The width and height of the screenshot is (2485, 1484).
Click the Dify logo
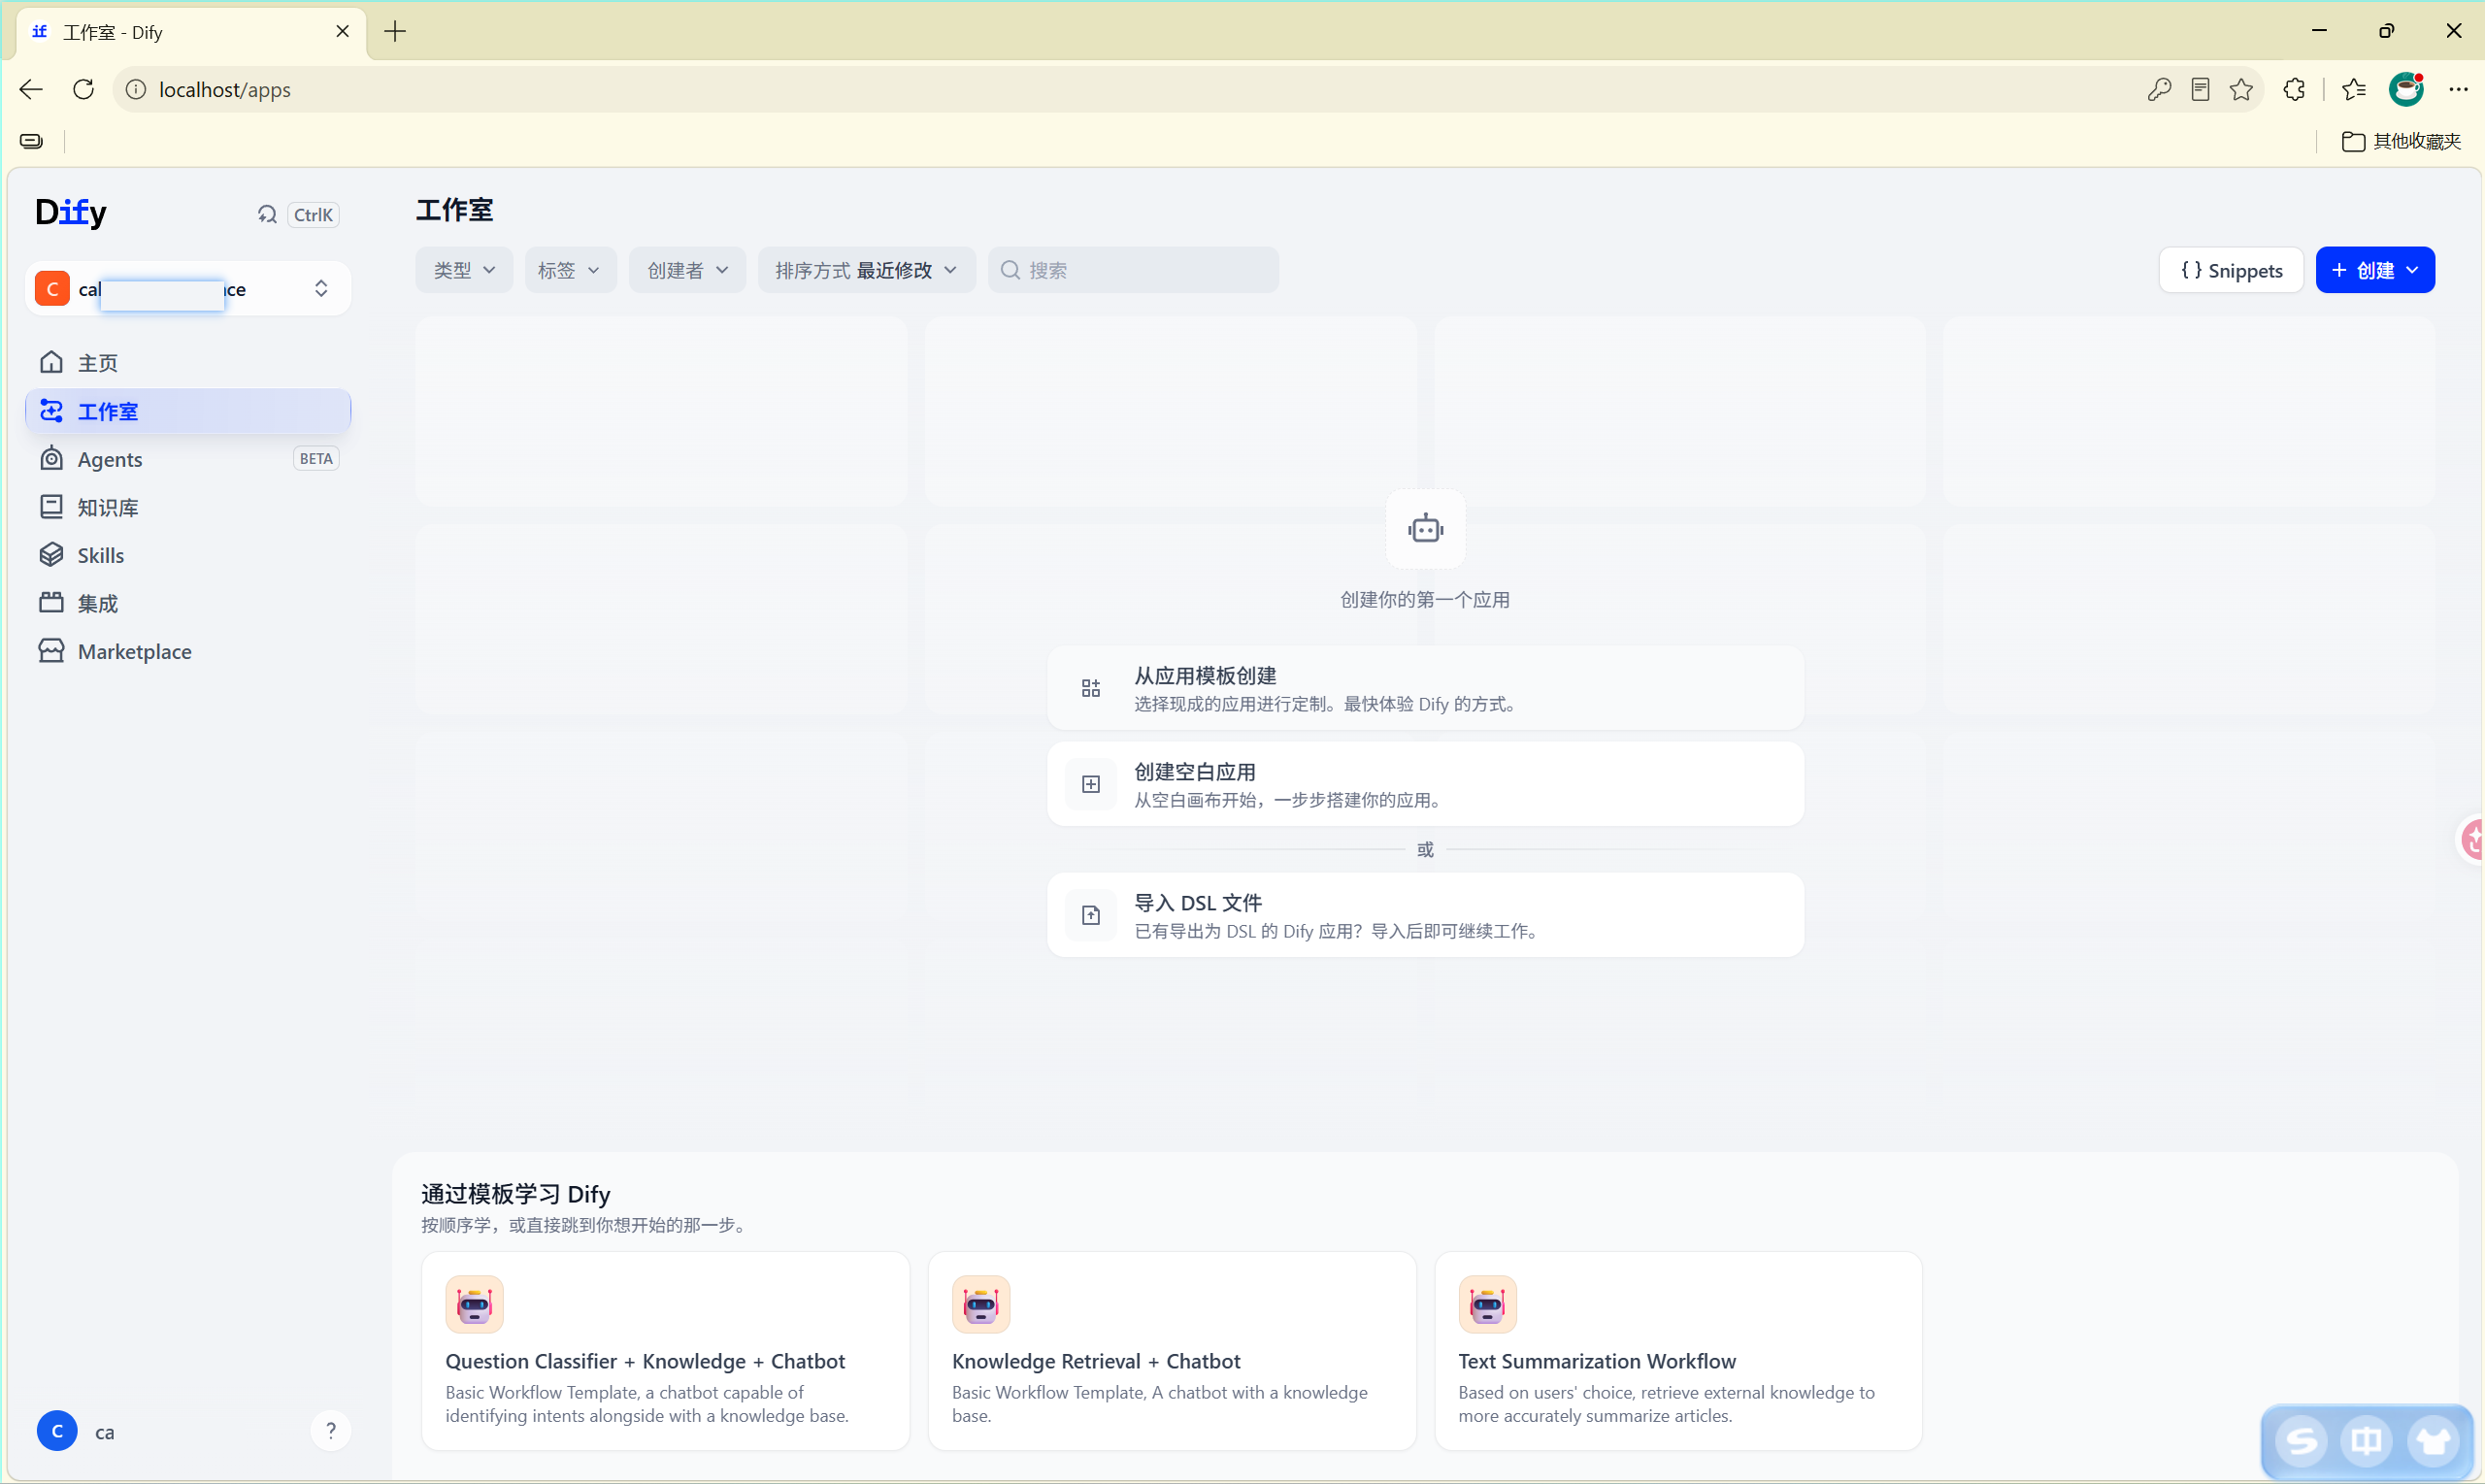[70, 212]
